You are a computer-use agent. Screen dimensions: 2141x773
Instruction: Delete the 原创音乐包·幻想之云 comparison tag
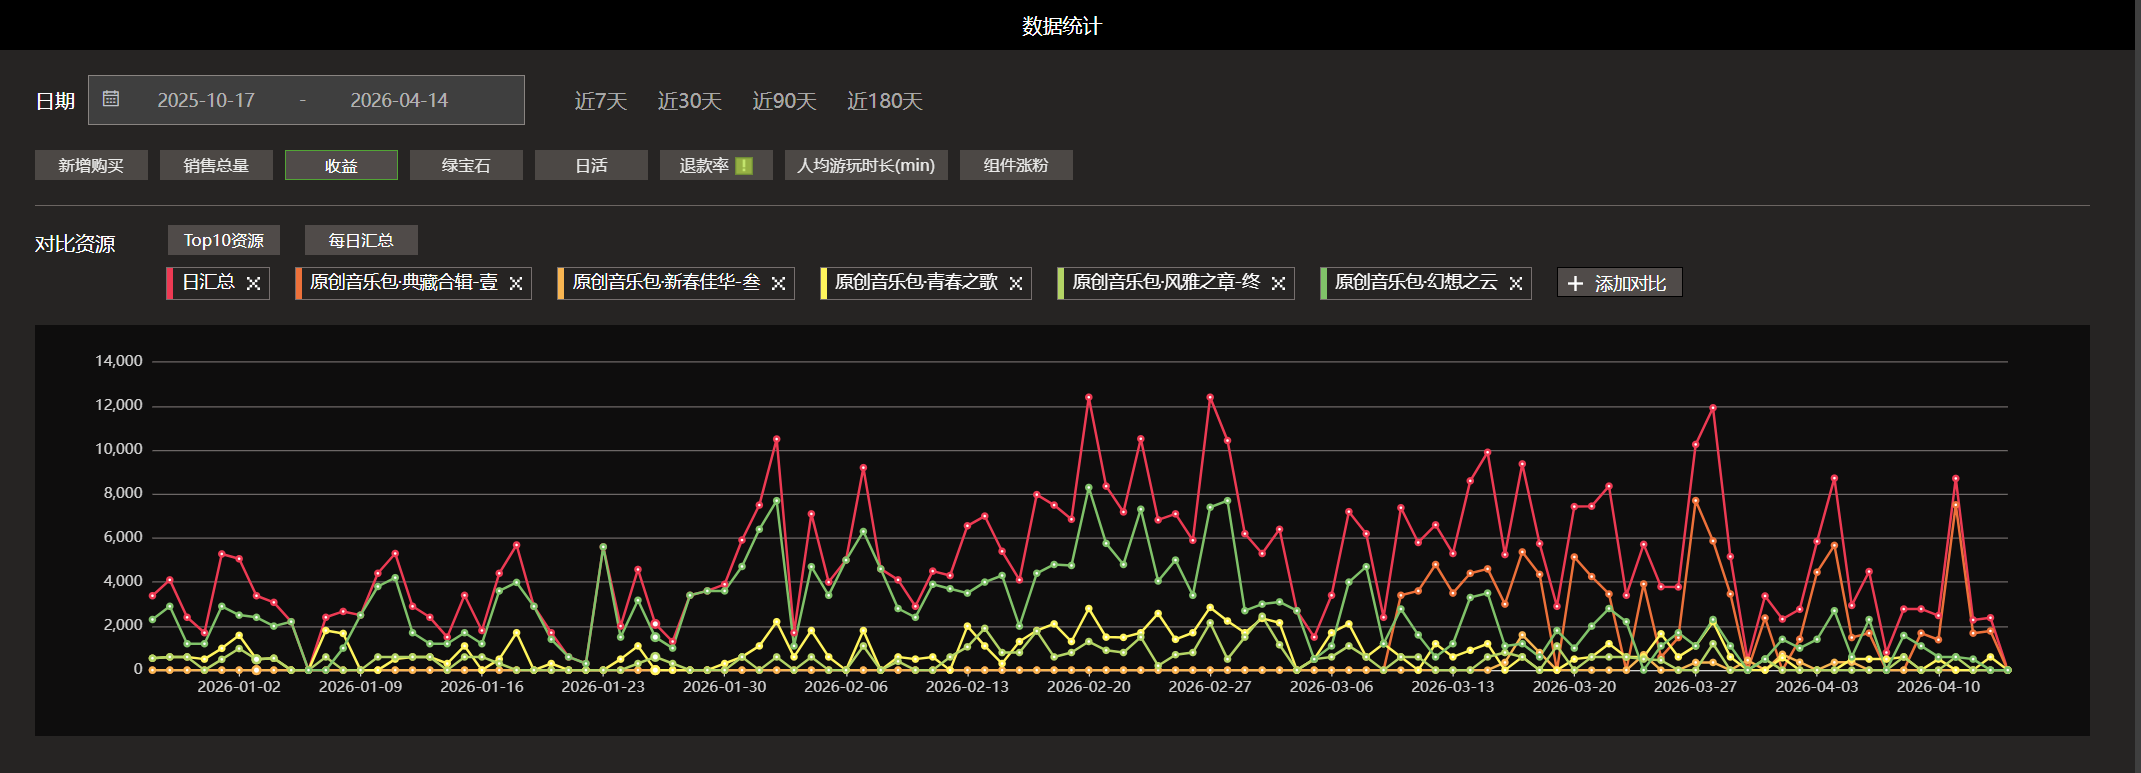click(x=1515, y=283)
